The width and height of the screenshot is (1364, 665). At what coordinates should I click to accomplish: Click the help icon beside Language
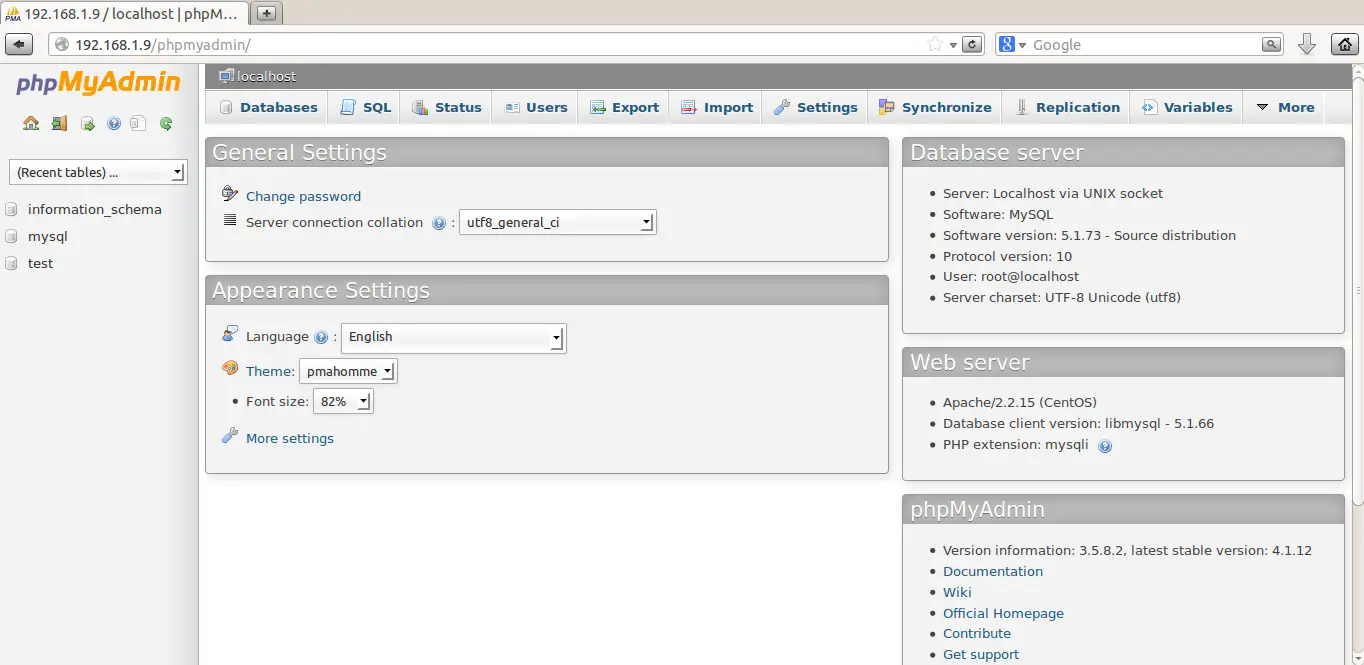321,338
